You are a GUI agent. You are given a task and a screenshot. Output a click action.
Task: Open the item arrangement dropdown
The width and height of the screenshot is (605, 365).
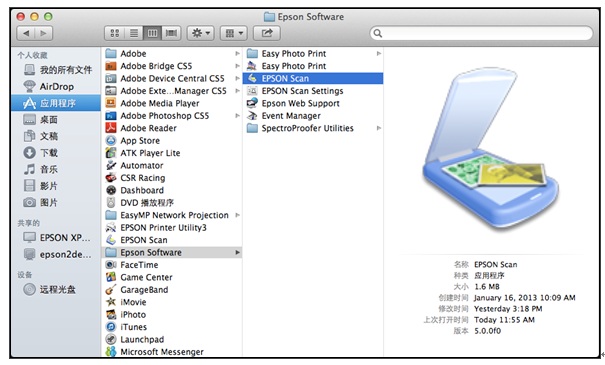click(x=233, y=33)
